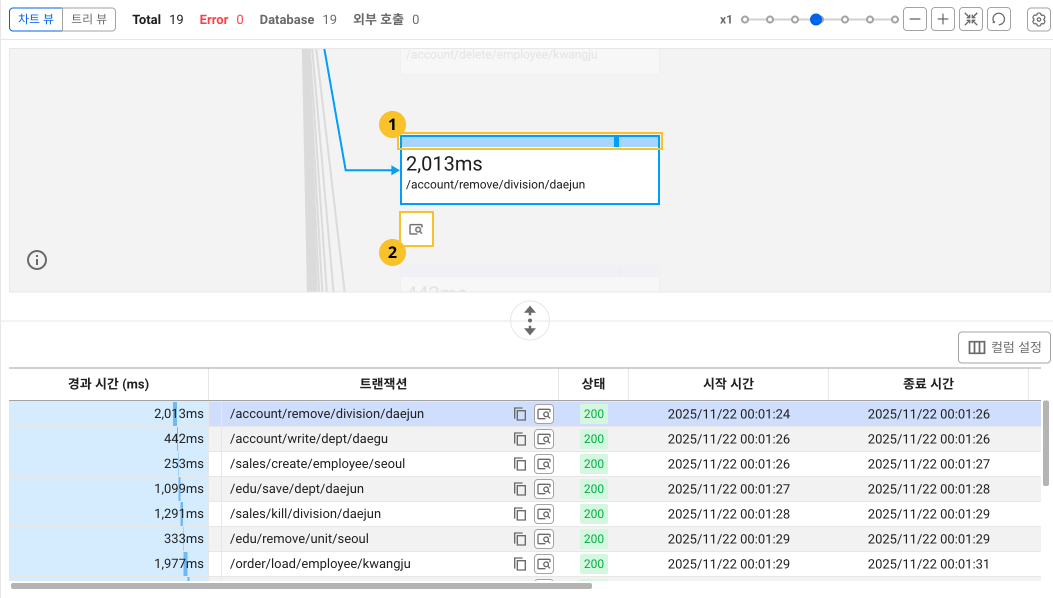The height and width of the screenshot is (598, 1053).
Task: Open the settings gear icon
Action: [x=1039, y=20]
